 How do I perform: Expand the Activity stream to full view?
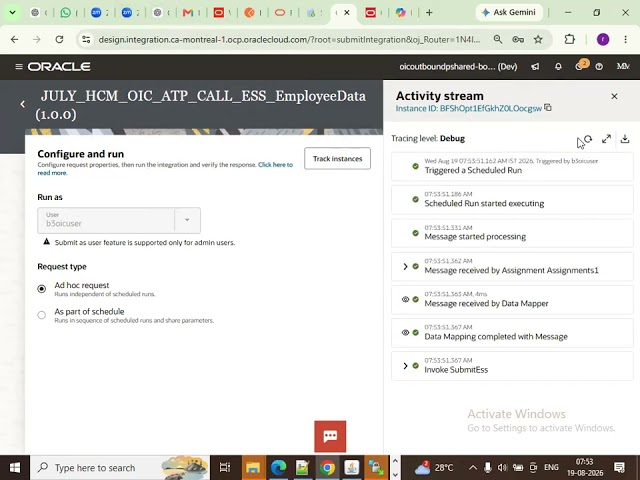pos(607,139)
